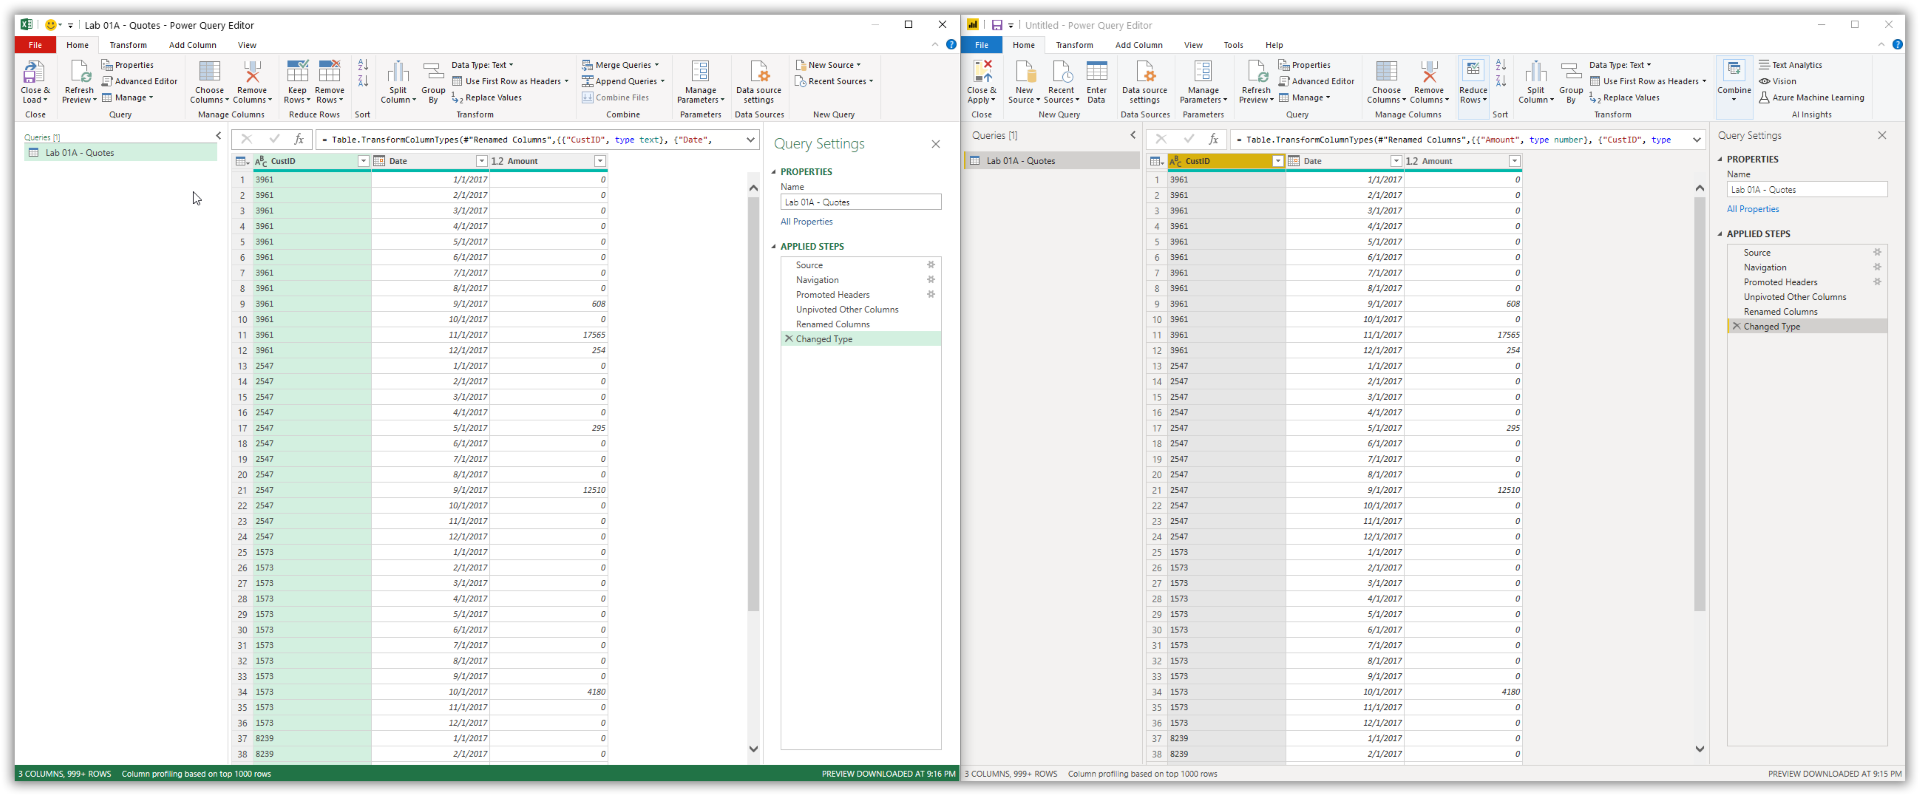The height and width of the screenshot is (796, 1920).
Task: Click Refresh Preview in the Excel Power Query window
Action: [79, 81]
